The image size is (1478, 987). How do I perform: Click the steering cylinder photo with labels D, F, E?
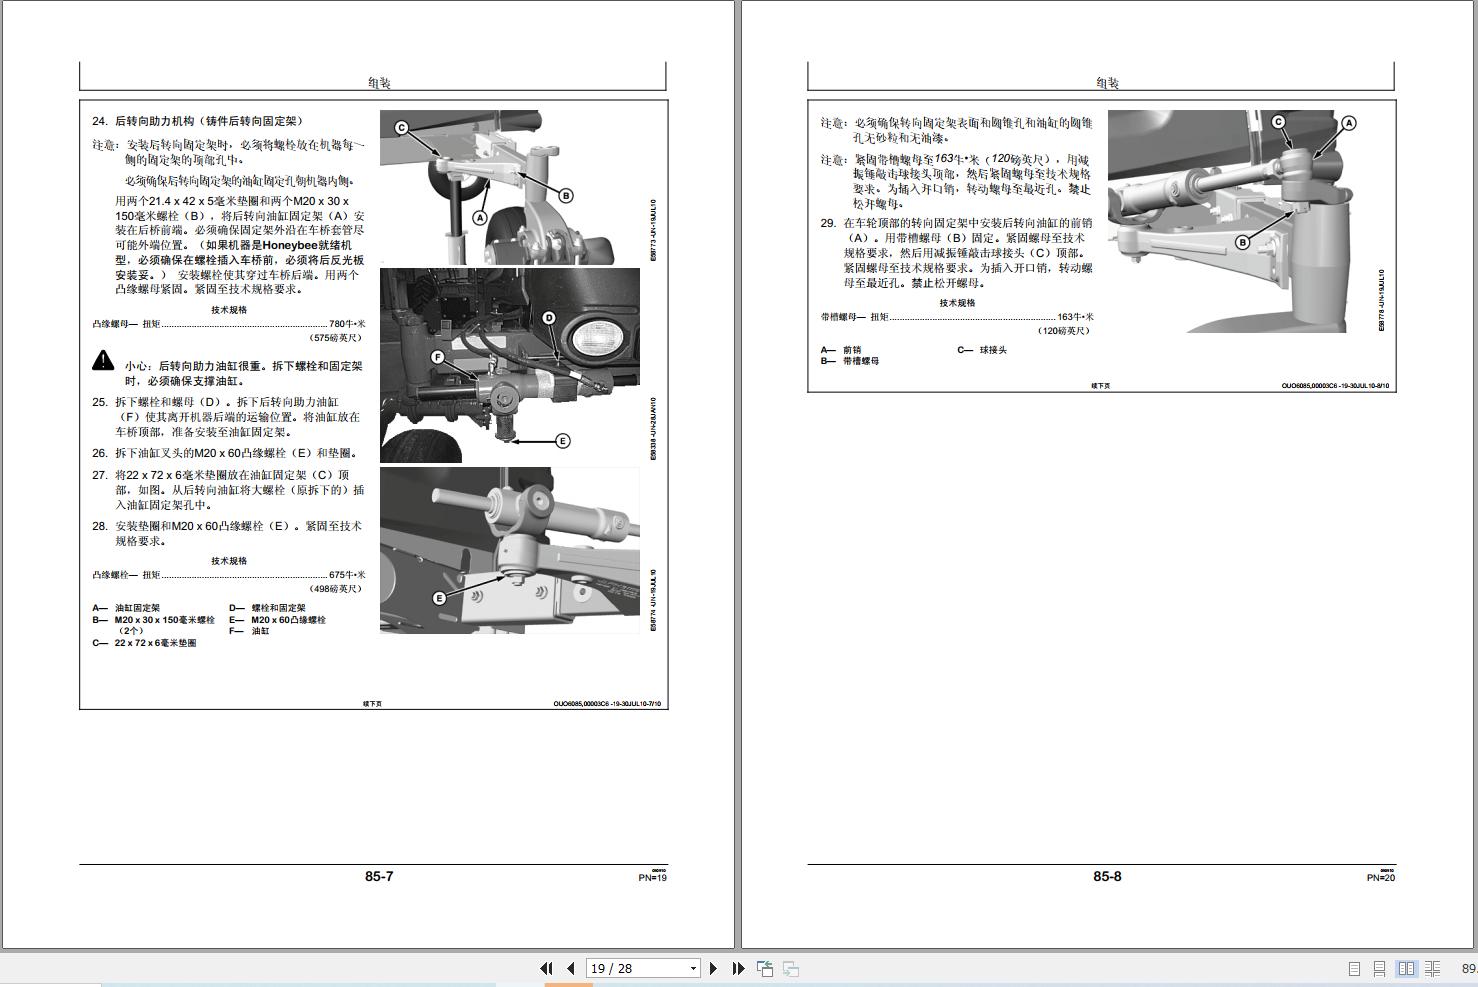(x=510, y=365)
